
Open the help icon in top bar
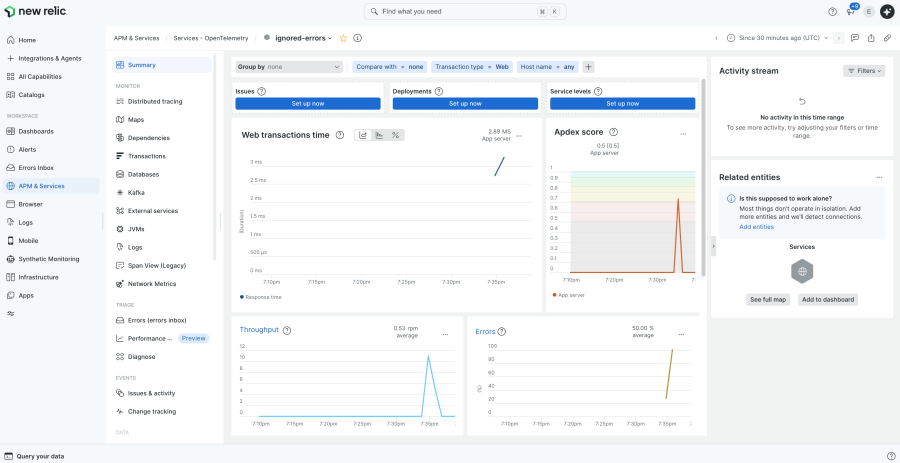coord(832,11)
